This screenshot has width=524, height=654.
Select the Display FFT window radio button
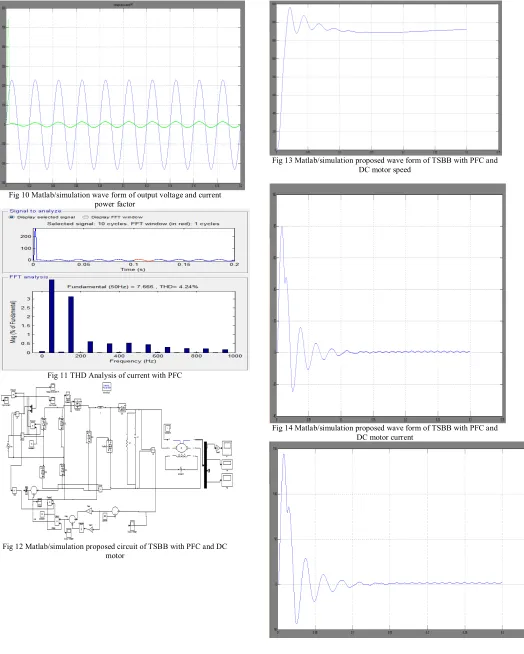(x=86, y=217)
